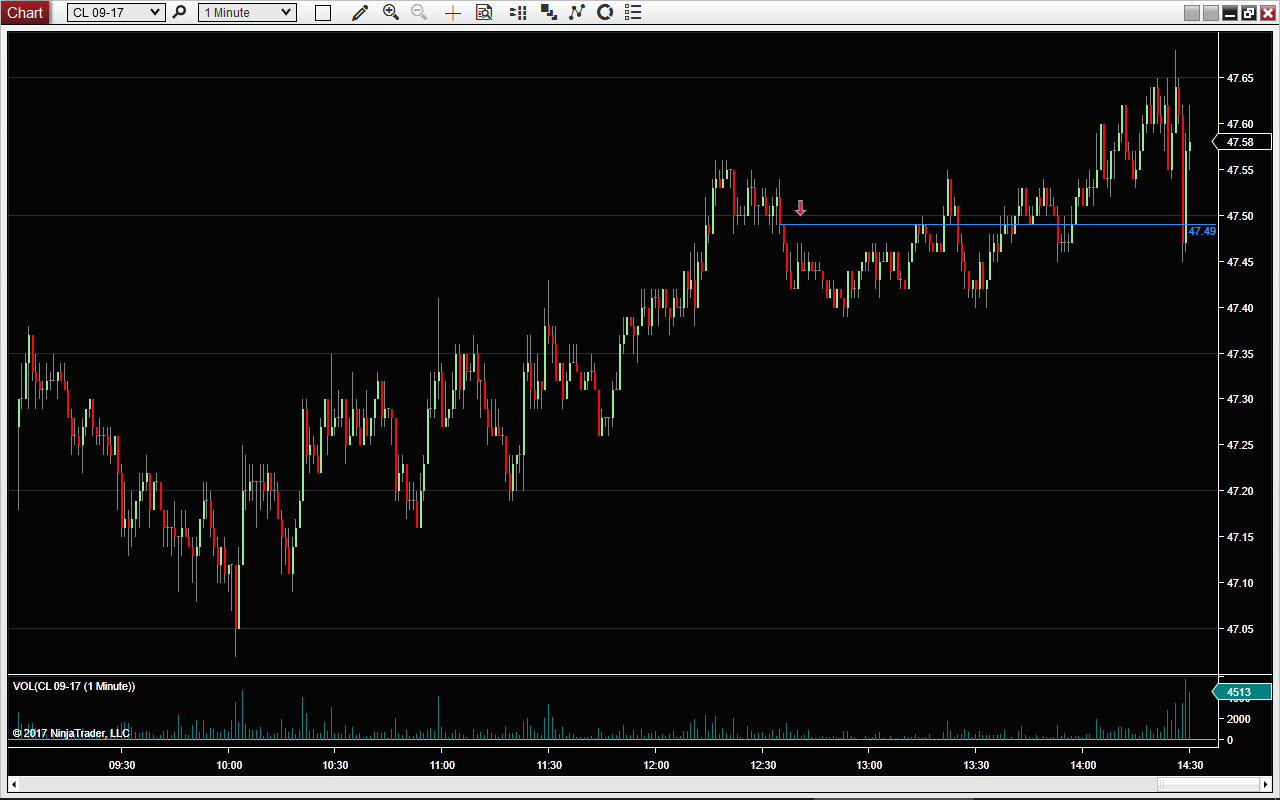This screenshot has width=1280, height=800.
Task: Open the CL 09-17 instrument dropdown
Action: pos(116,12)
